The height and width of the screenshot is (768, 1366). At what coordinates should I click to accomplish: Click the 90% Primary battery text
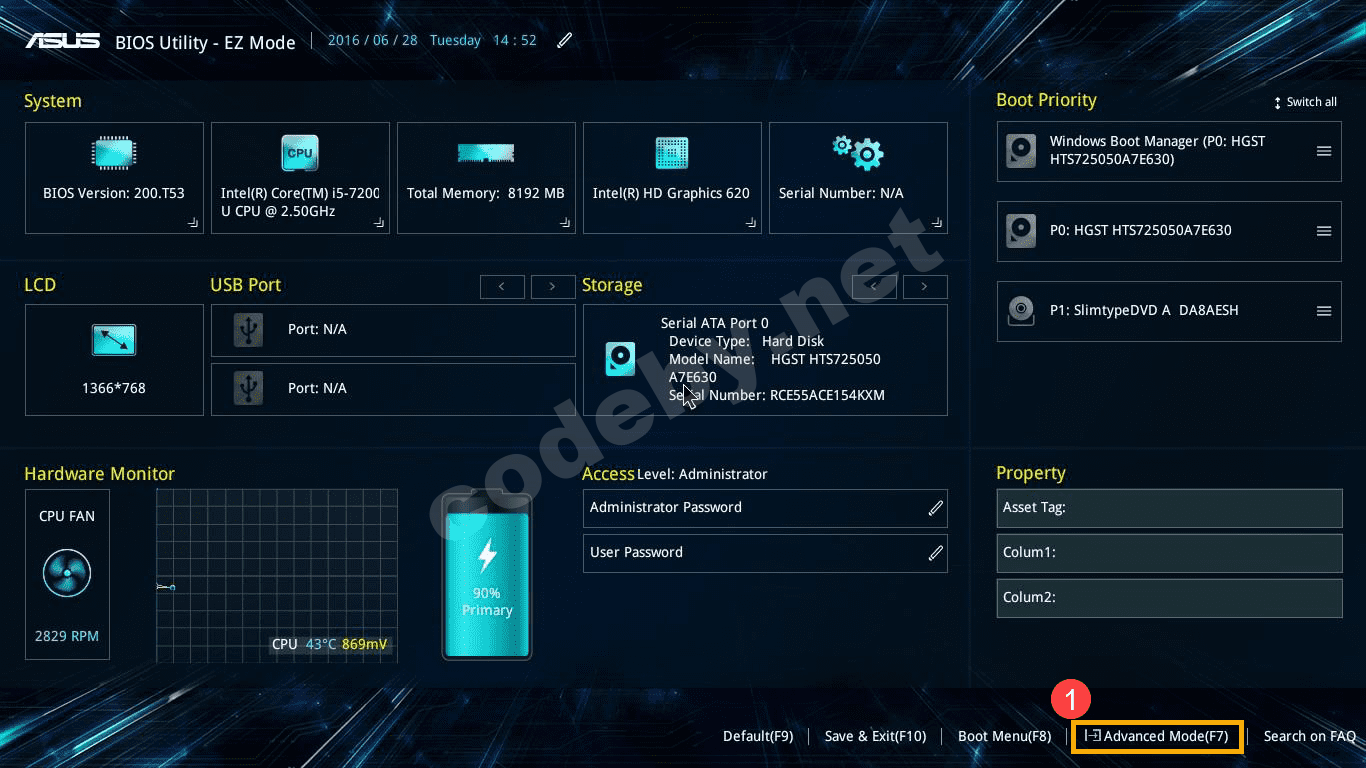coord(487,602)
